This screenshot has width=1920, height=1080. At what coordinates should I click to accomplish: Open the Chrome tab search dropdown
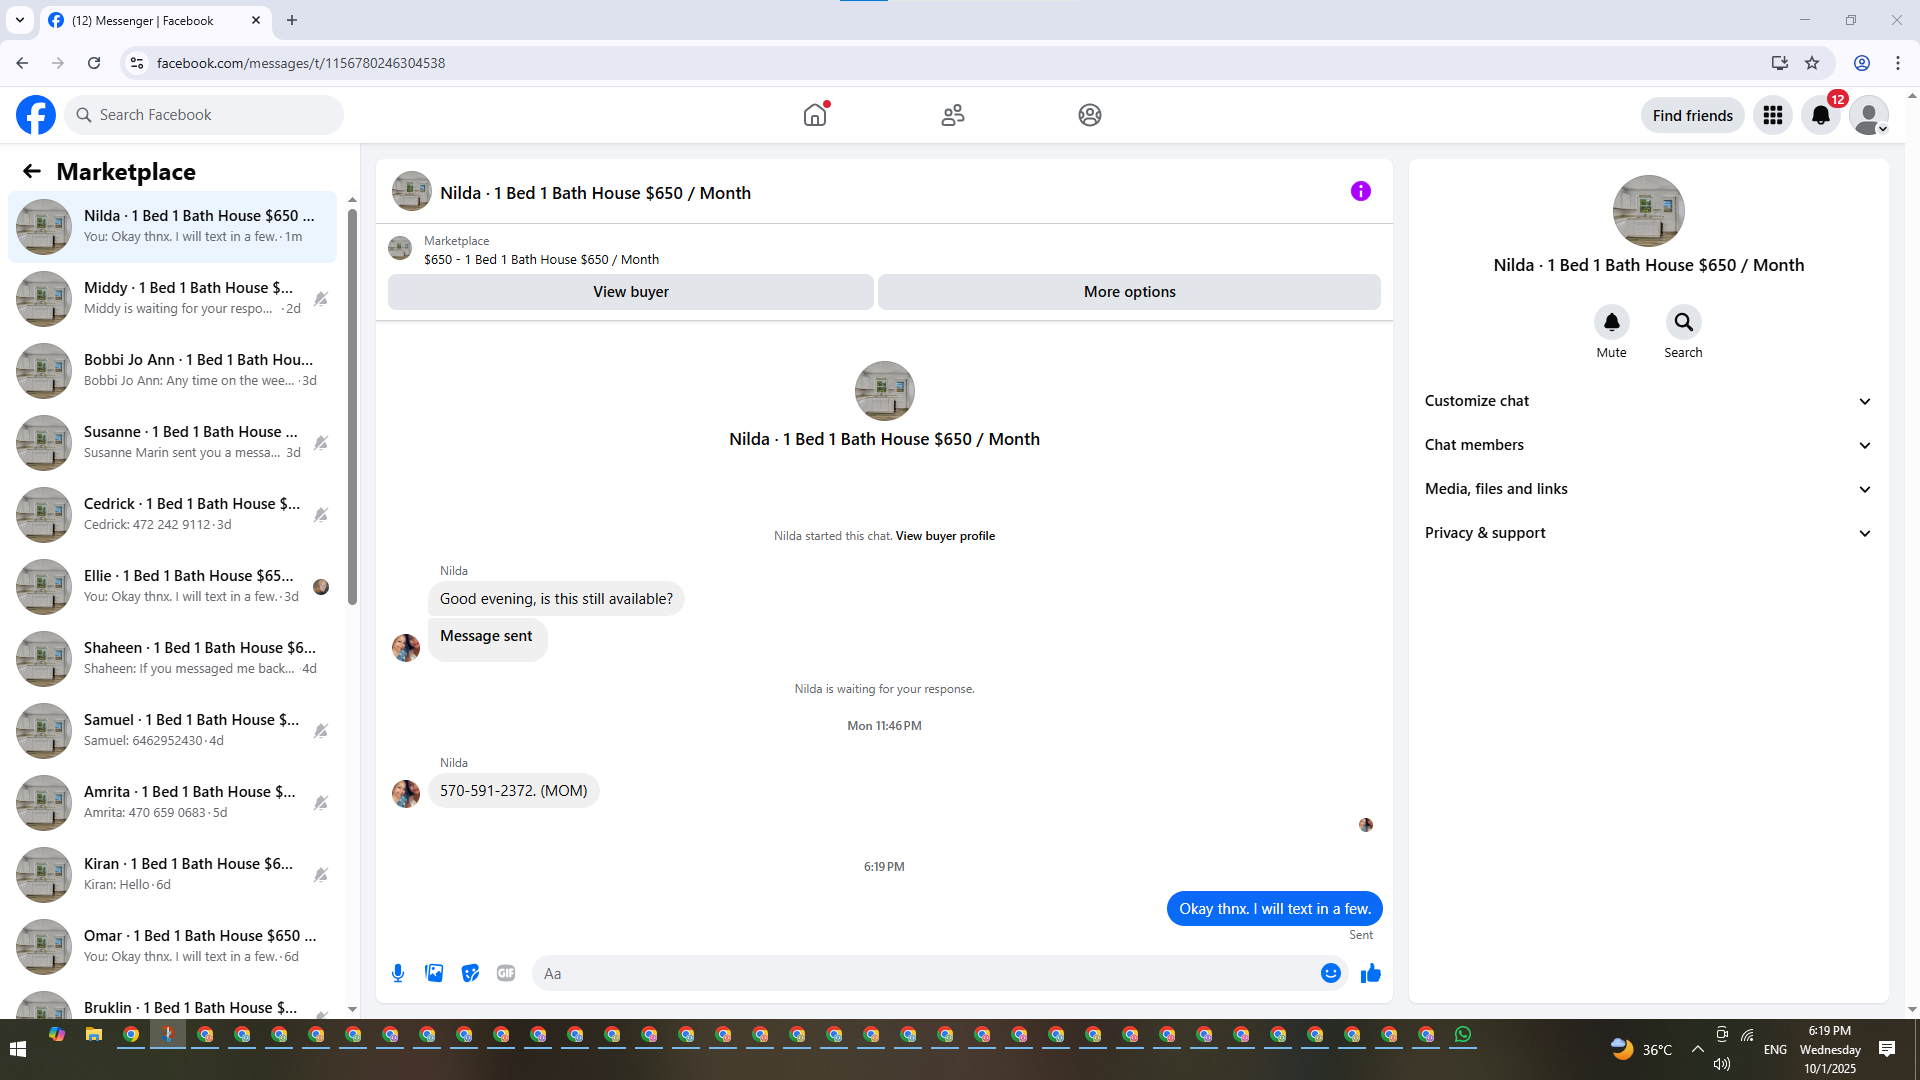(19, 20)
